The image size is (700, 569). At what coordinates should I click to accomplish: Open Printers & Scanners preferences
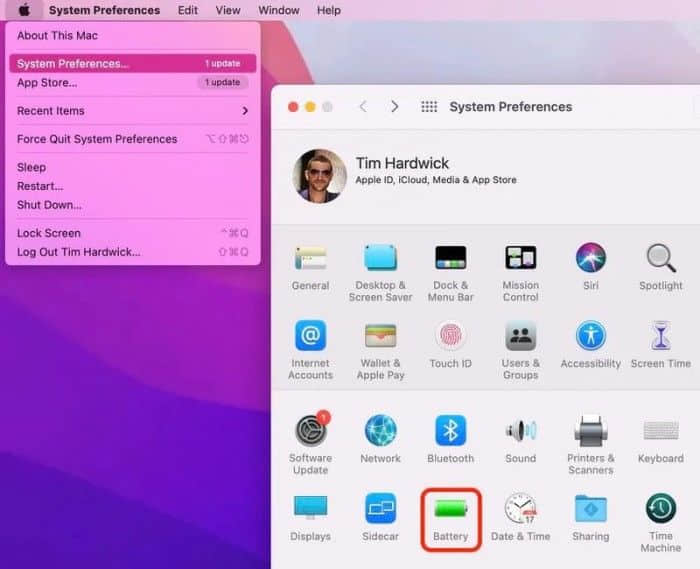coord(591,445)
